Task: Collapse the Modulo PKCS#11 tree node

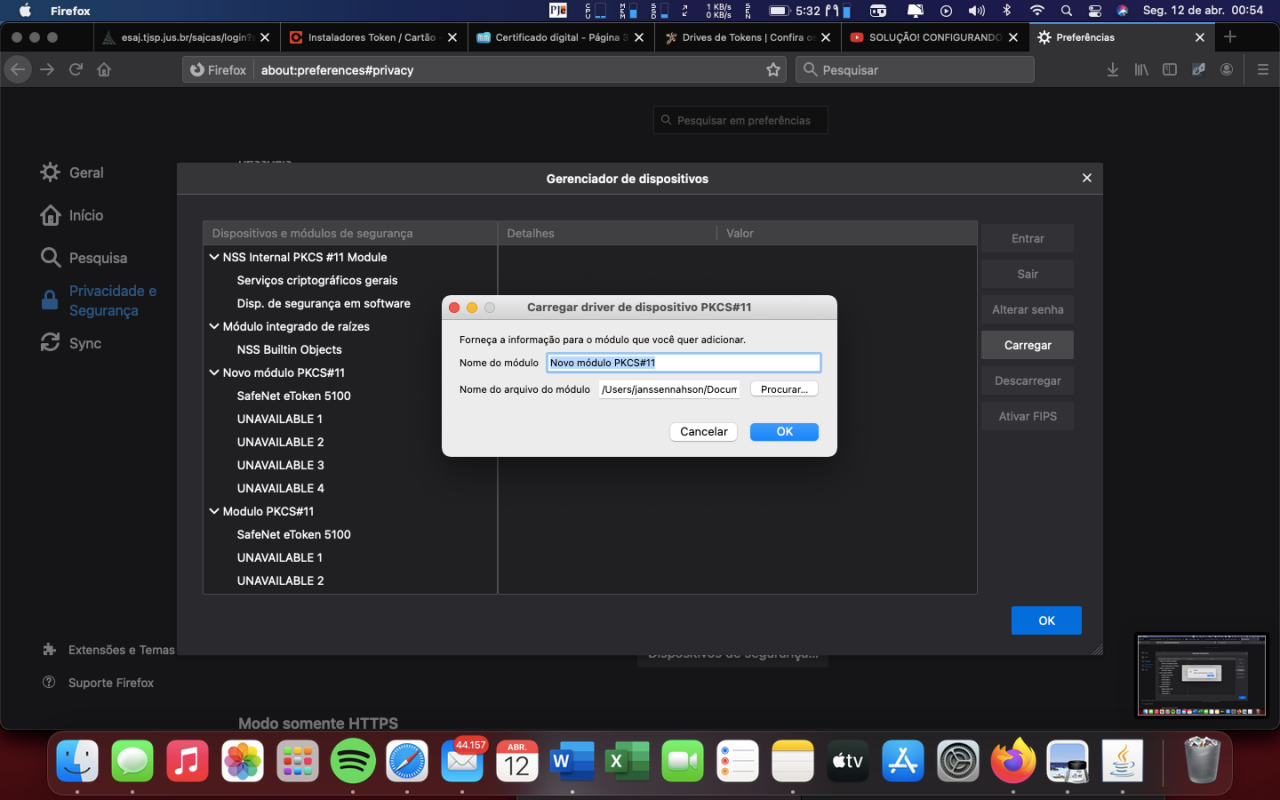Action: 214,511
